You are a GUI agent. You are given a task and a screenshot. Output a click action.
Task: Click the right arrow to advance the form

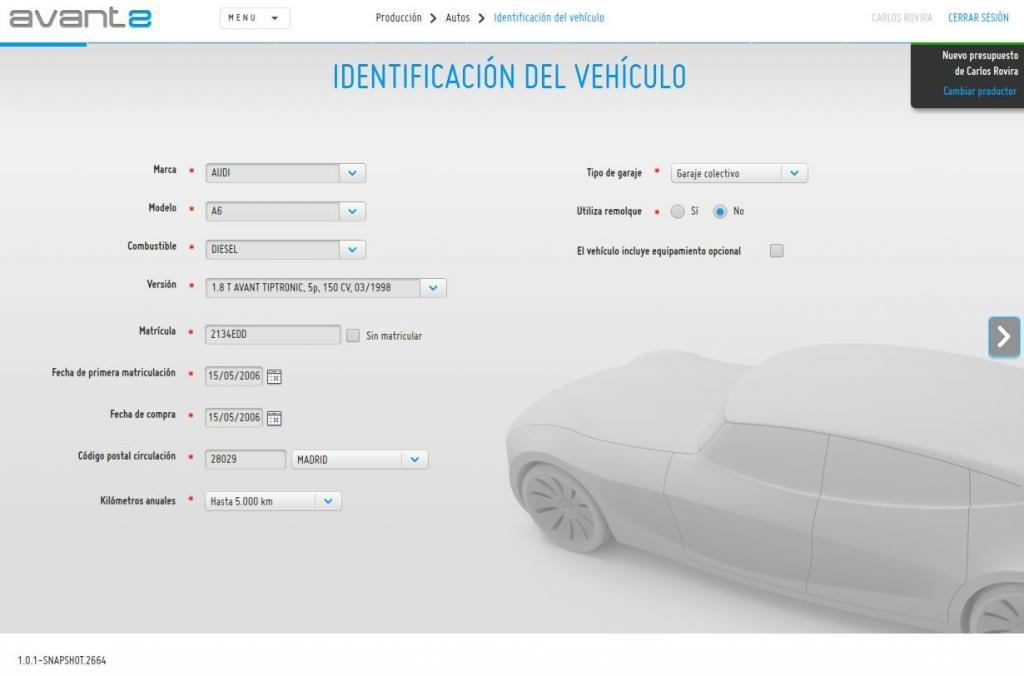(1004, 337)
